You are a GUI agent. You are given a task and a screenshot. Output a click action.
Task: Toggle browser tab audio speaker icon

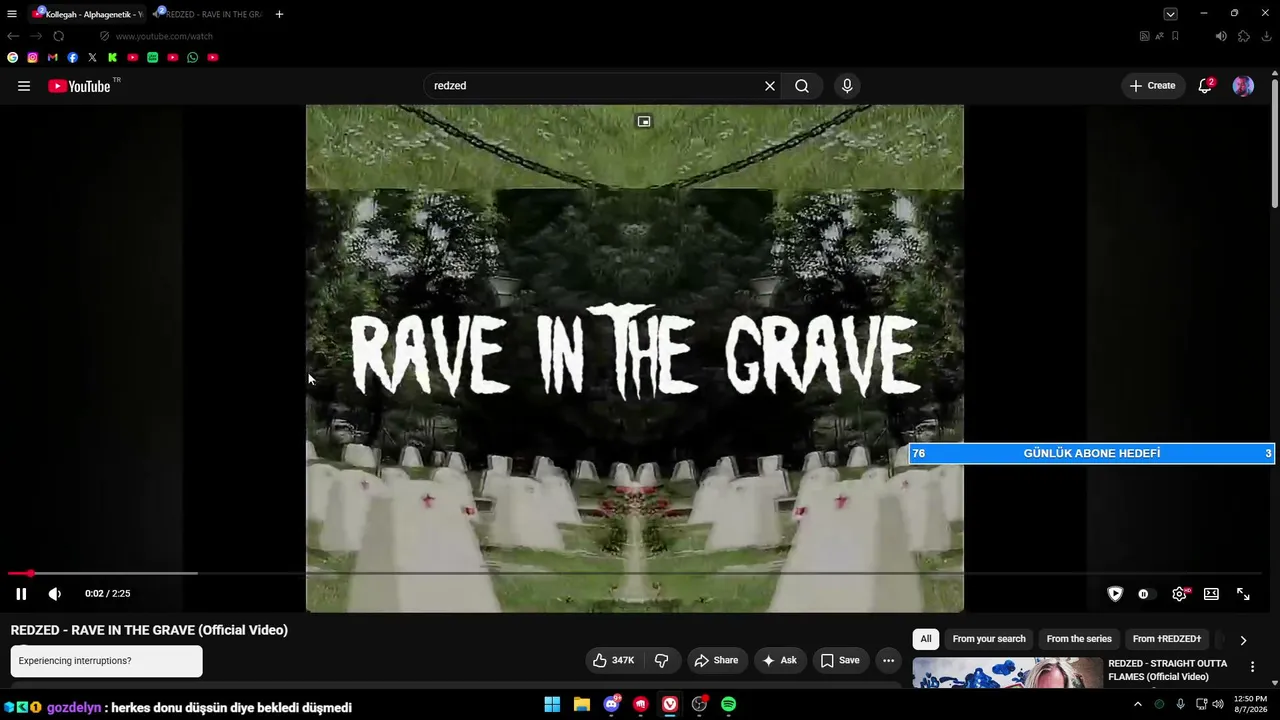[x=1221, y=36]
